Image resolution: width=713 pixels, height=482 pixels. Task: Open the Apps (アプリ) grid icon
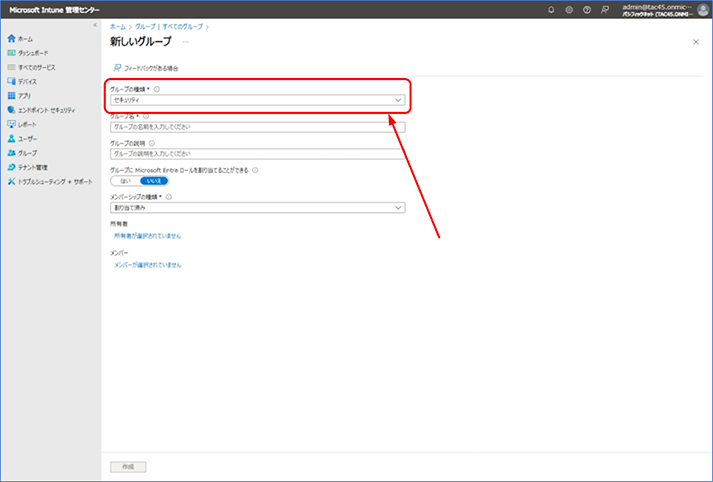pos(11,95)
